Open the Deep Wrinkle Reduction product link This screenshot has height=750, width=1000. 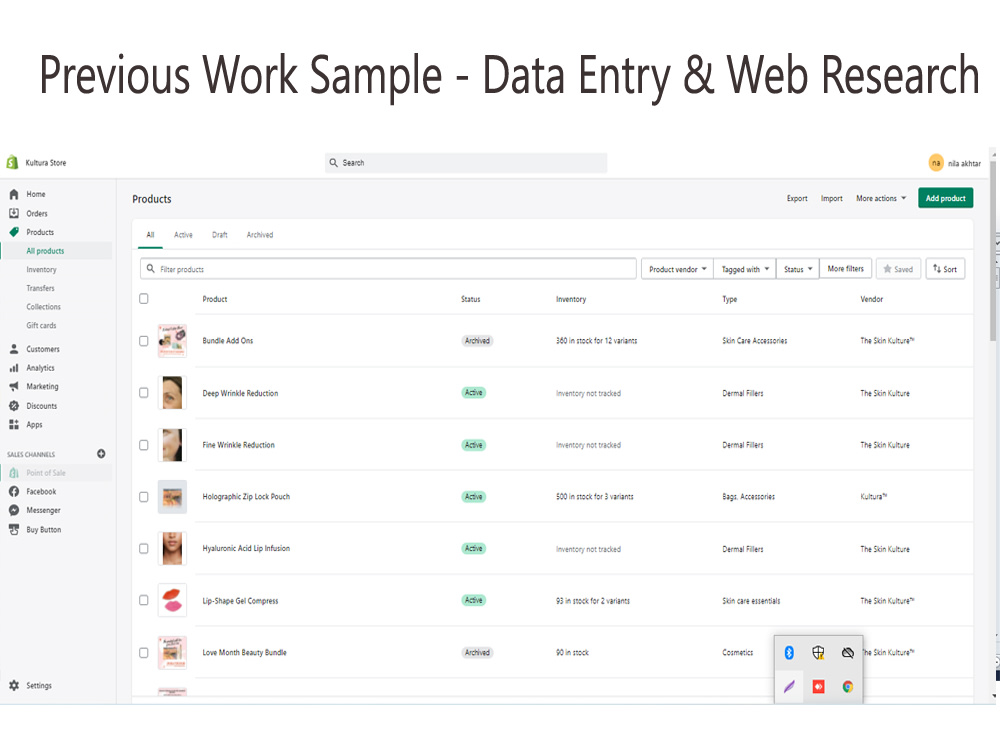pos(240,393)
